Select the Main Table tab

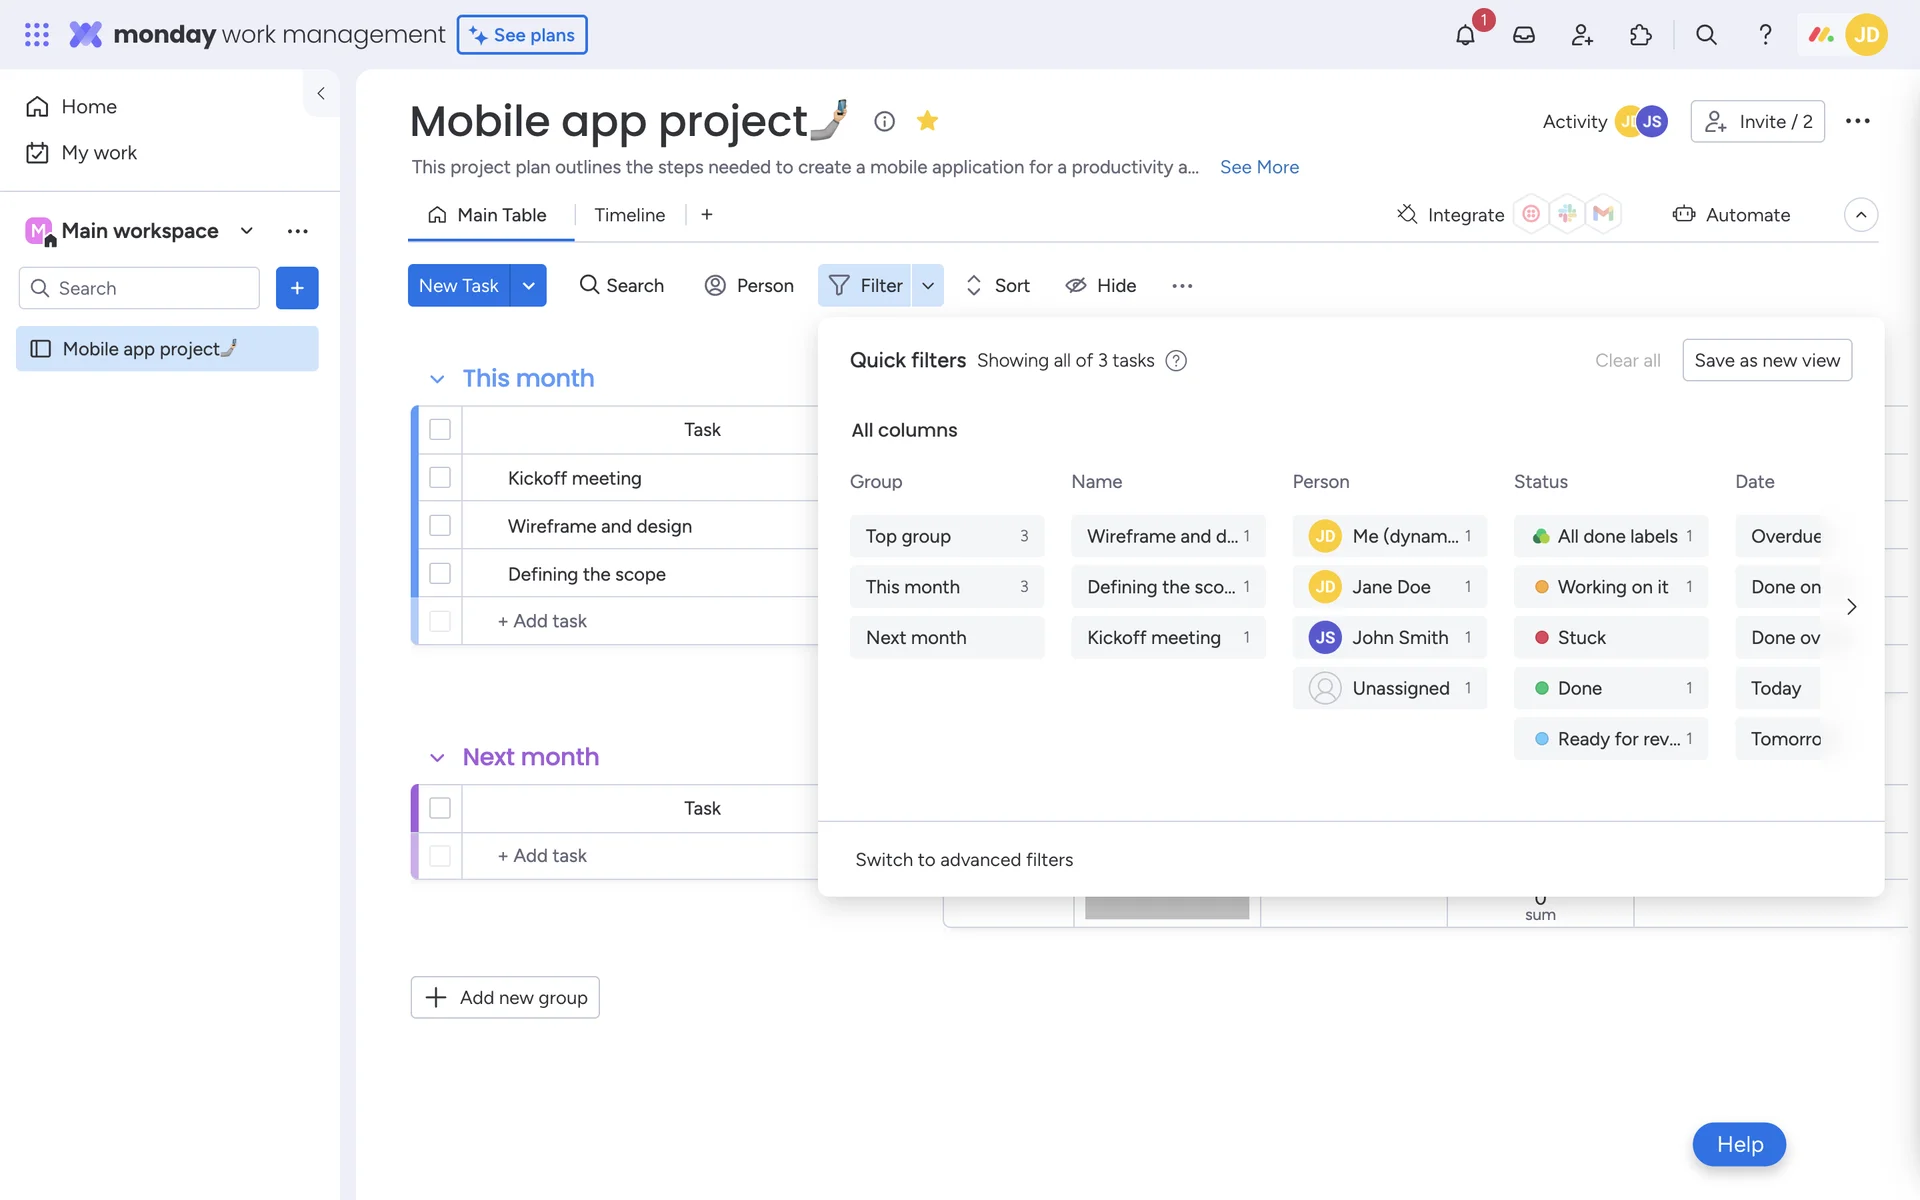click(x=488, y=215)
